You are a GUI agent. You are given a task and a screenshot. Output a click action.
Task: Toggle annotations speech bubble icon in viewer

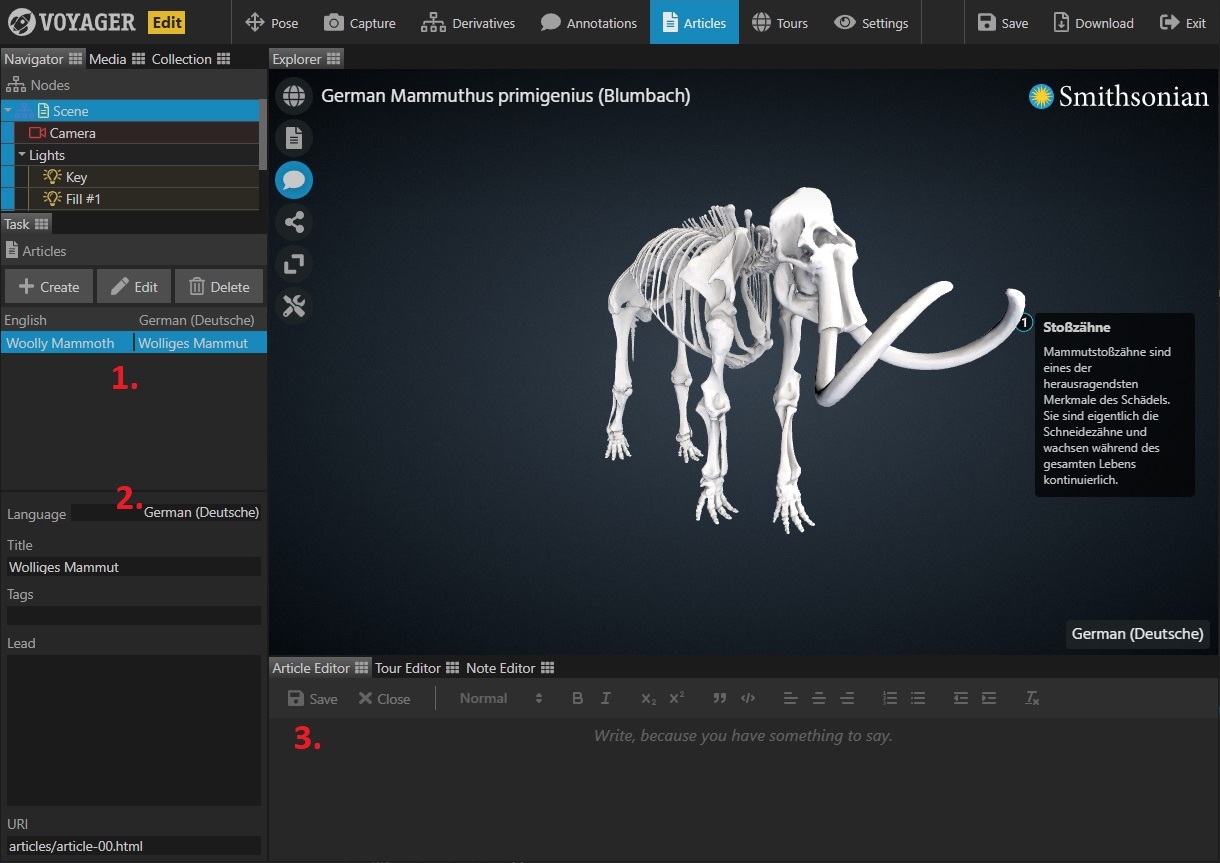pyautogui.click(x=294, y=180)
